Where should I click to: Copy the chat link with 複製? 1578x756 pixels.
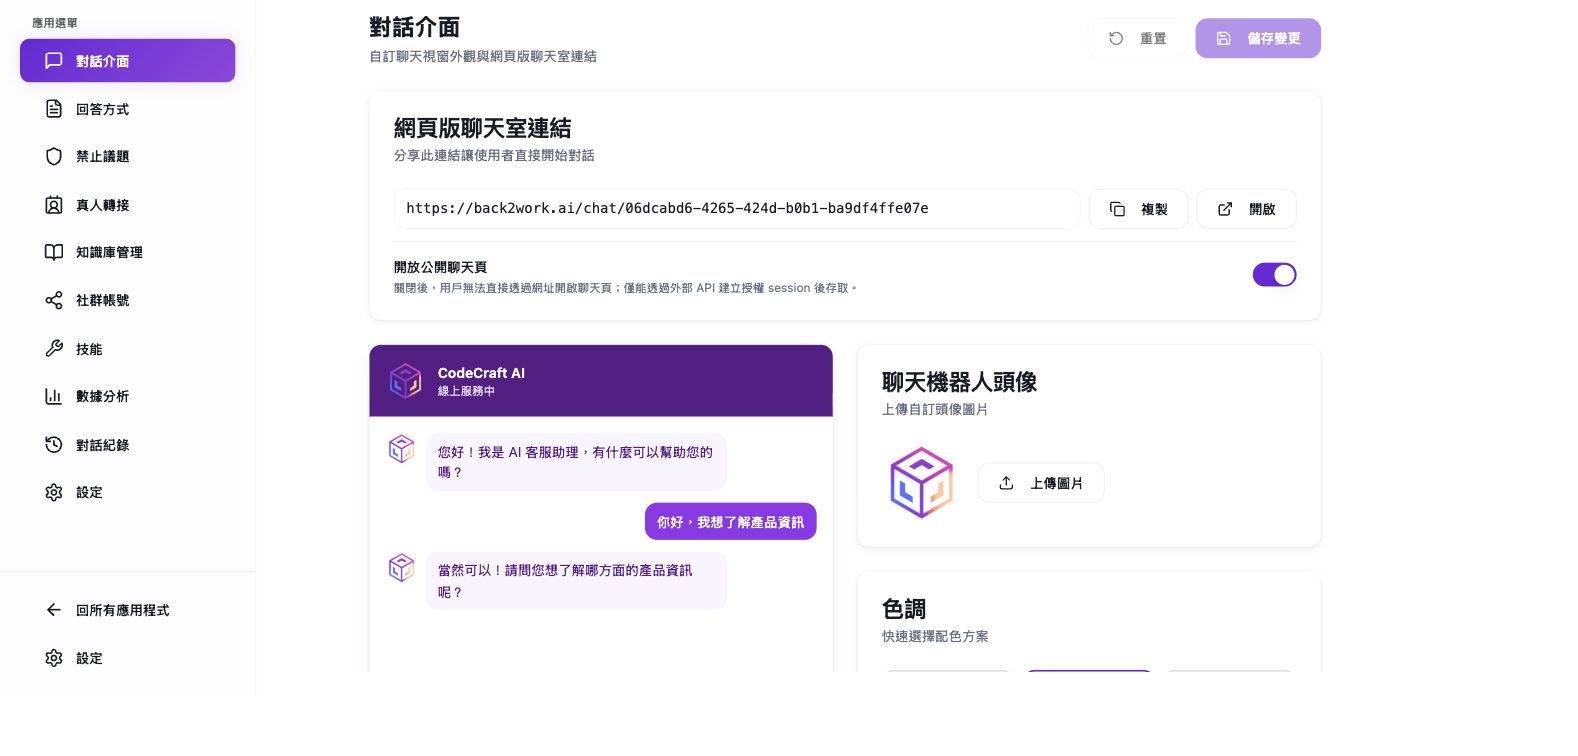(x=1139, y=209)
